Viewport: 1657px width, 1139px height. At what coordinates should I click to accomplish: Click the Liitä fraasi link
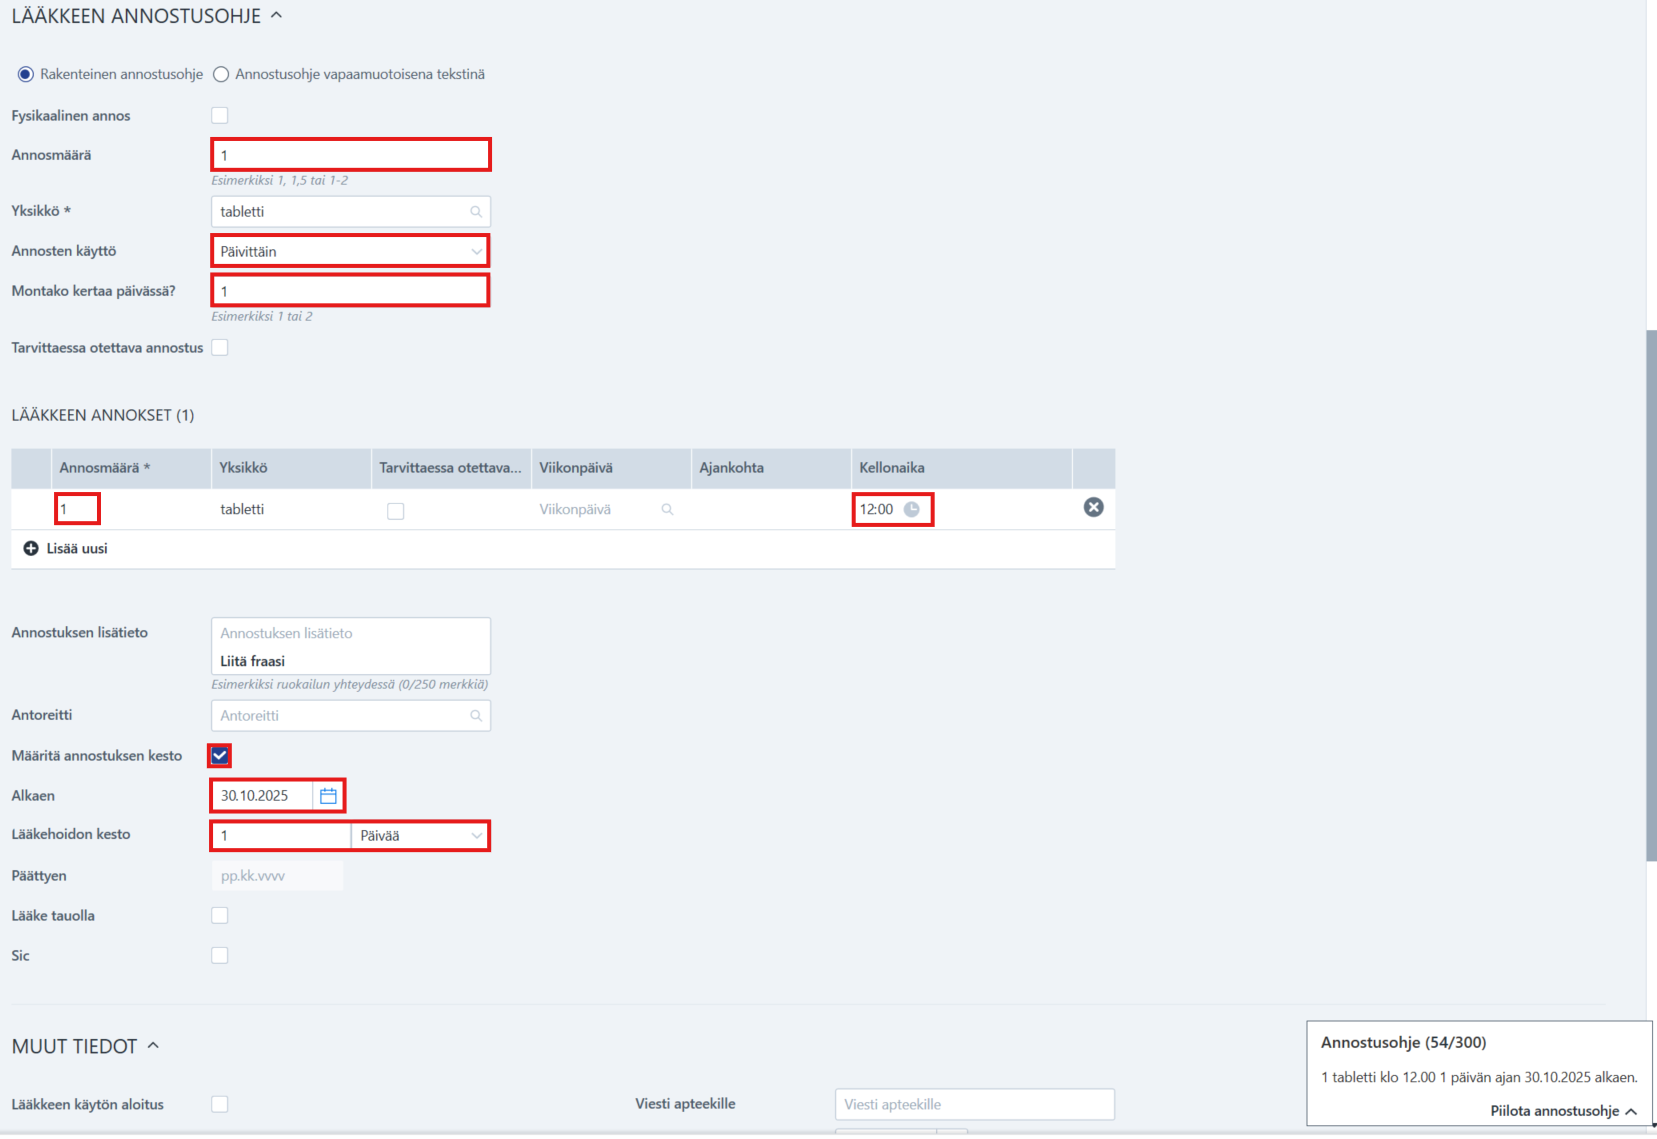pyautogui.click(x=253, y=662)
